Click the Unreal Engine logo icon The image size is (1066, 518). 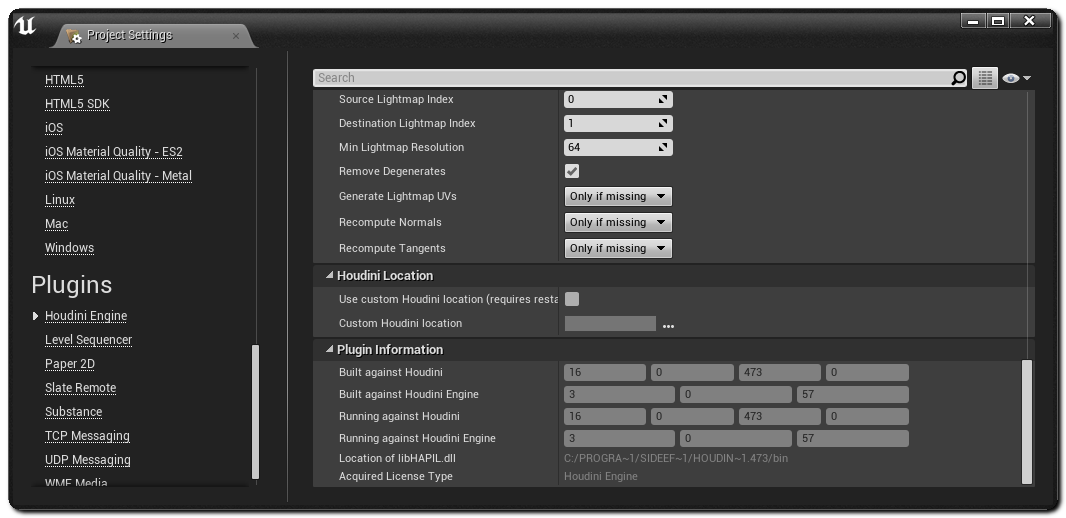pos(25,27)
